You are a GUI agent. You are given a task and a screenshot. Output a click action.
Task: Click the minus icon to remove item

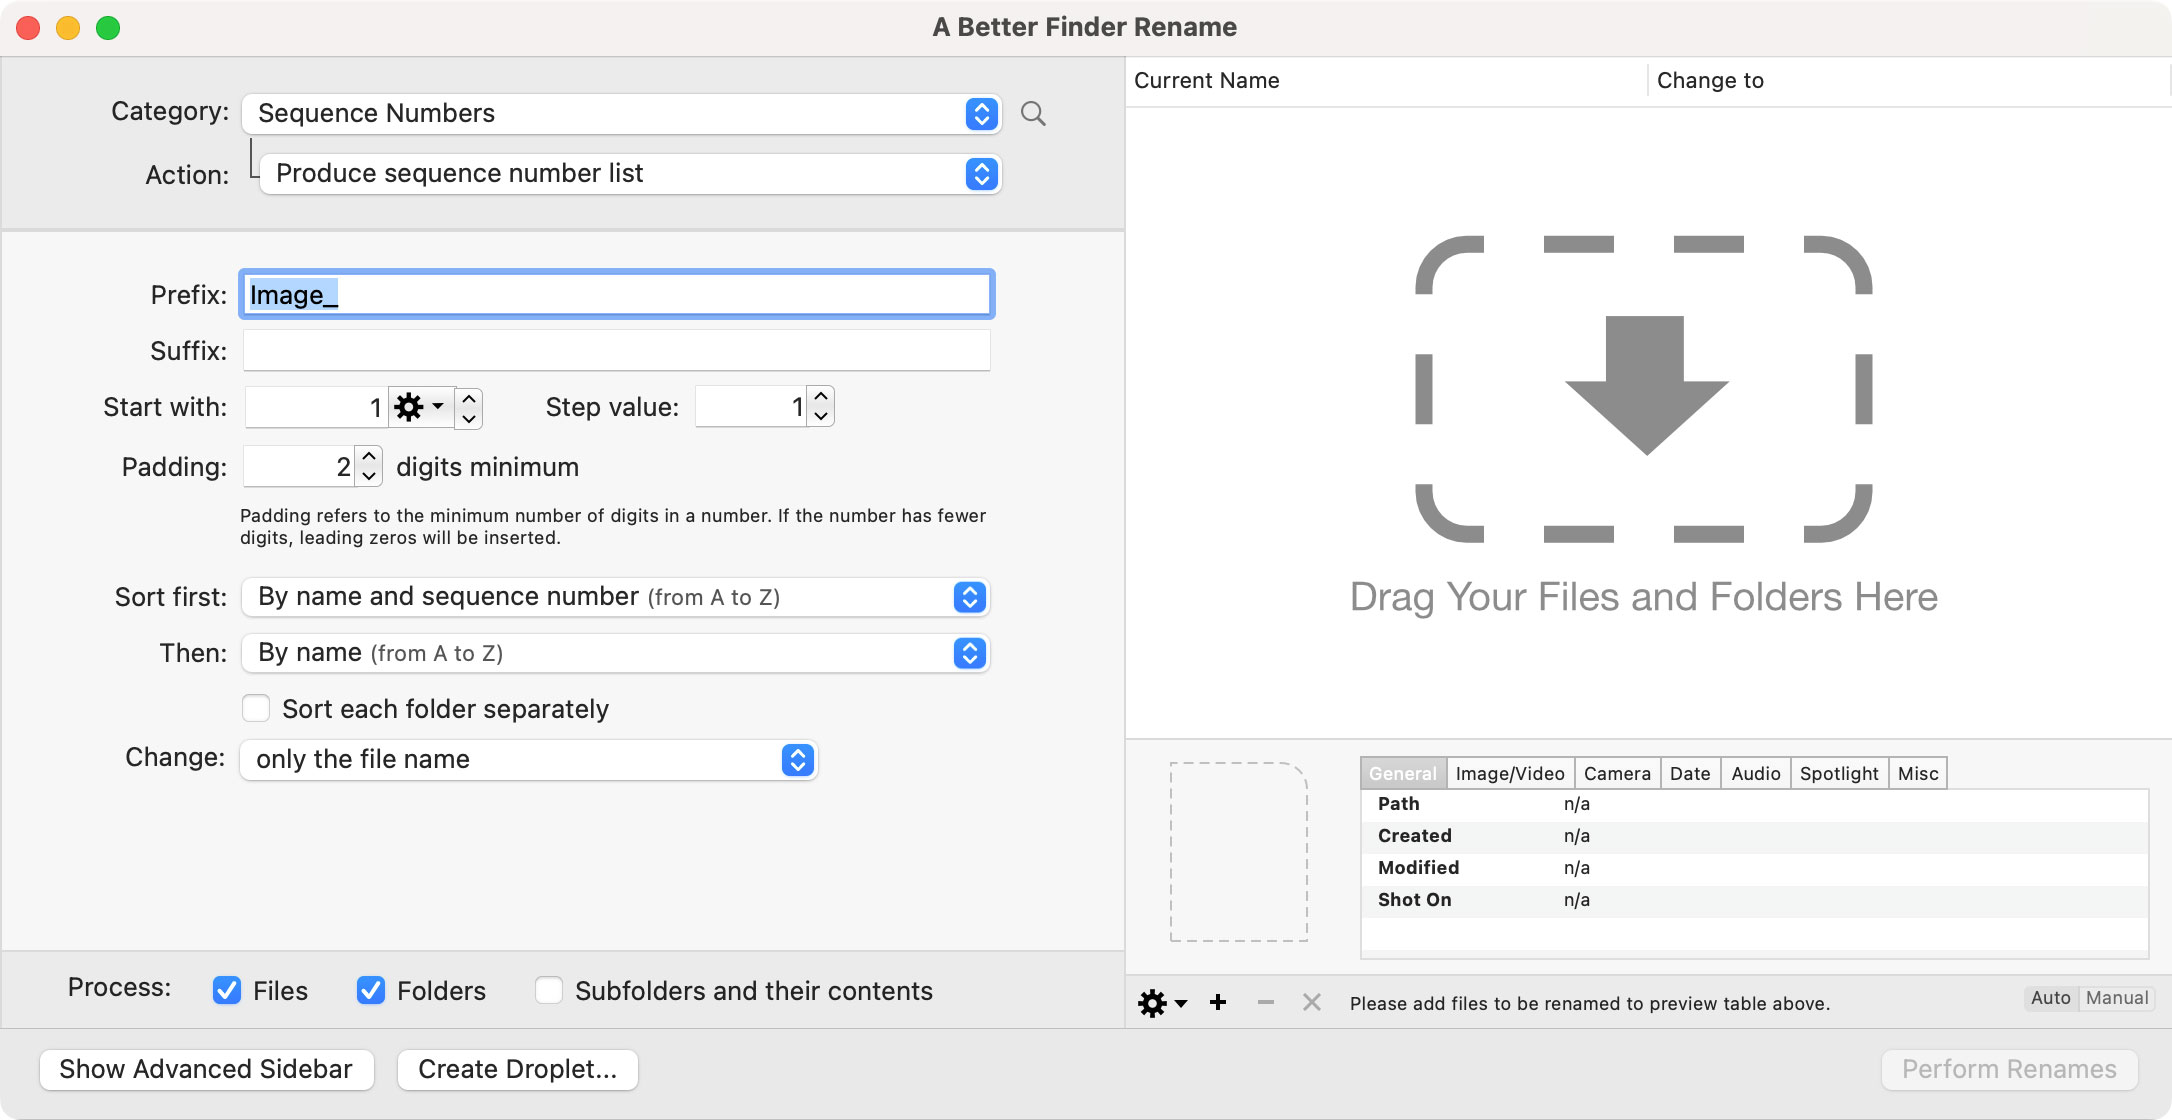pos(1266,1002)
